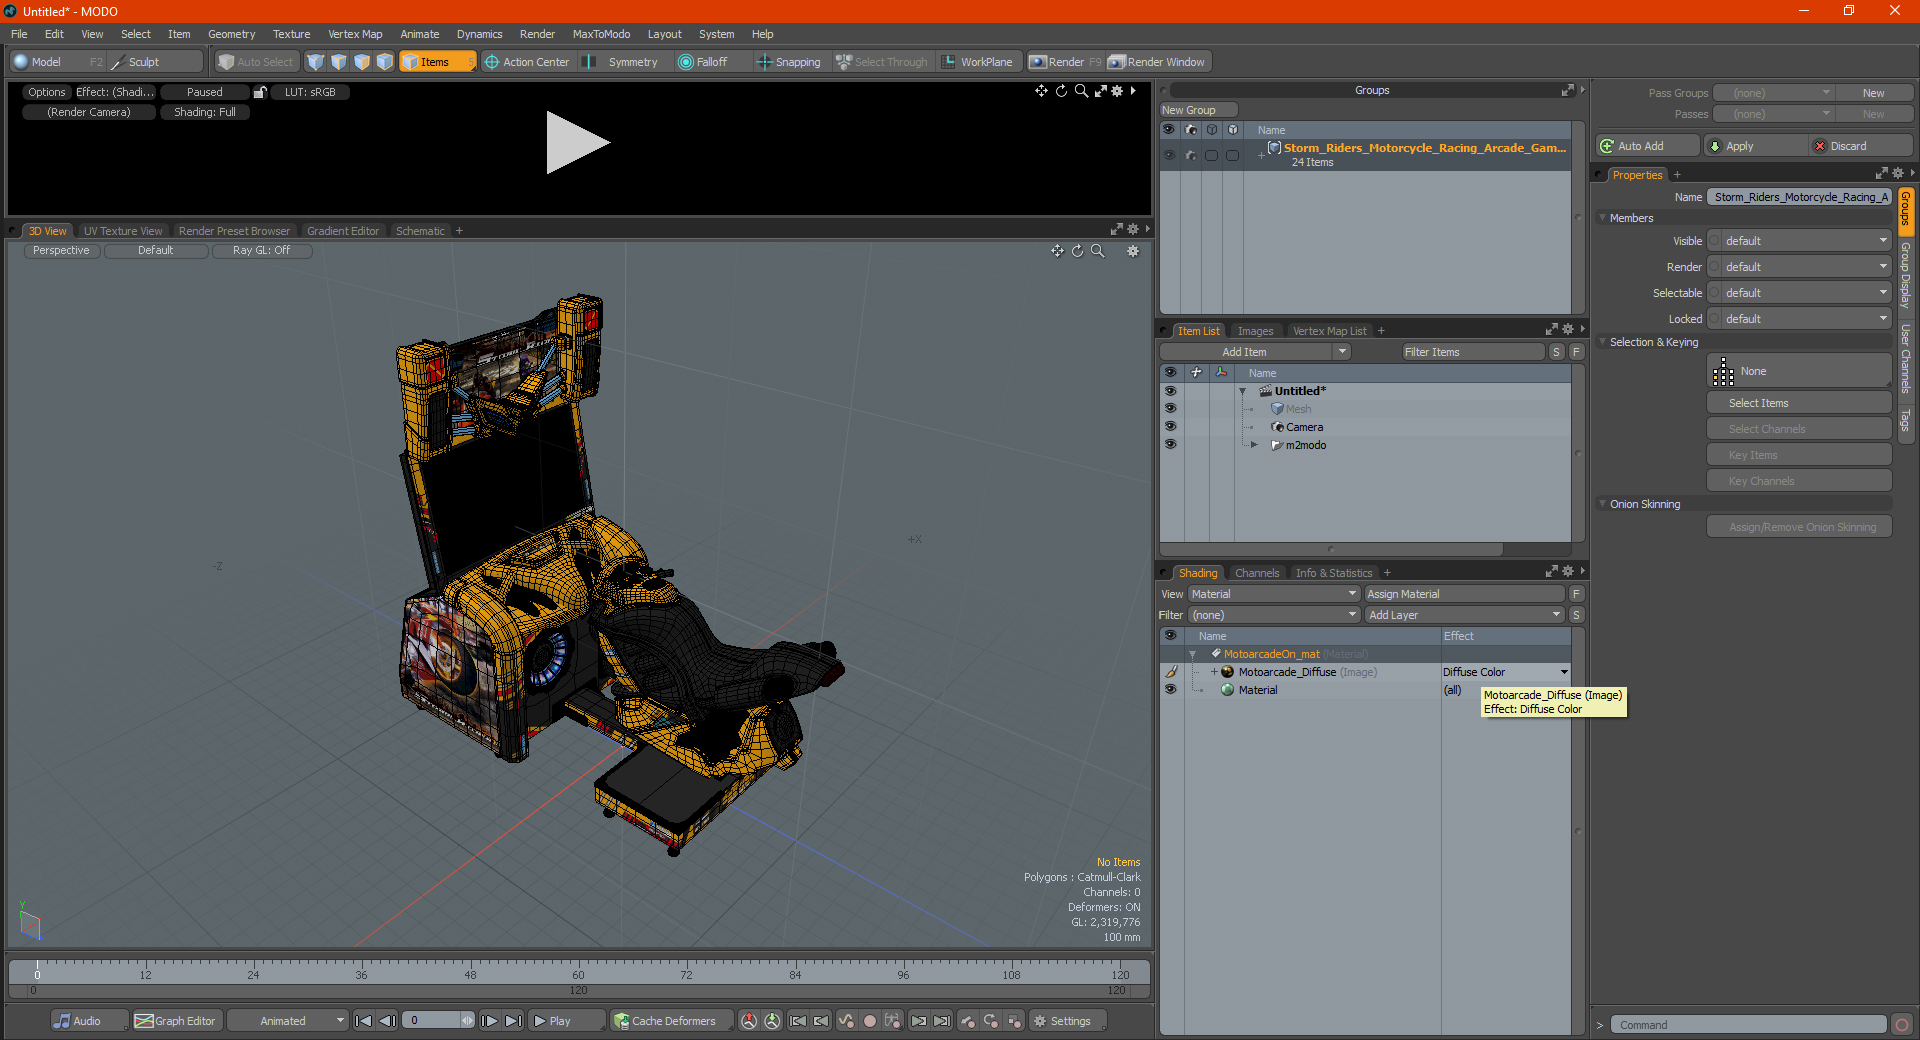The height and width of the screenshot is (1040, 1920).
Task: Open the Geometry menu
Action: tap(231, 34)
